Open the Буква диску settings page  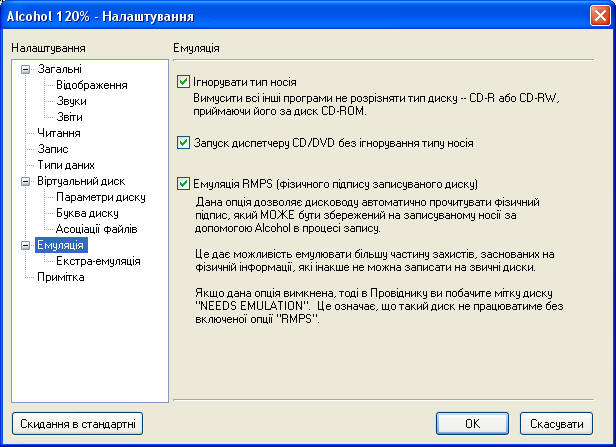click(87, 214)
